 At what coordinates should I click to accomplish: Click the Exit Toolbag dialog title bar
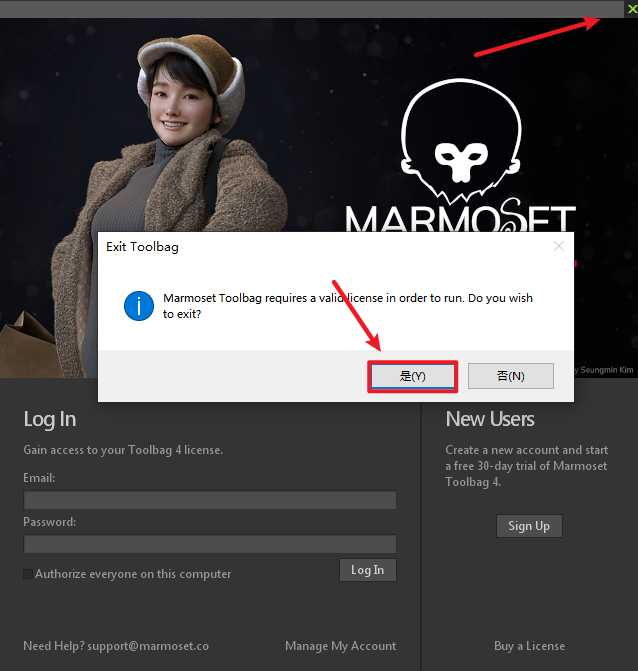pyautogui.click(x=300, y=246)
